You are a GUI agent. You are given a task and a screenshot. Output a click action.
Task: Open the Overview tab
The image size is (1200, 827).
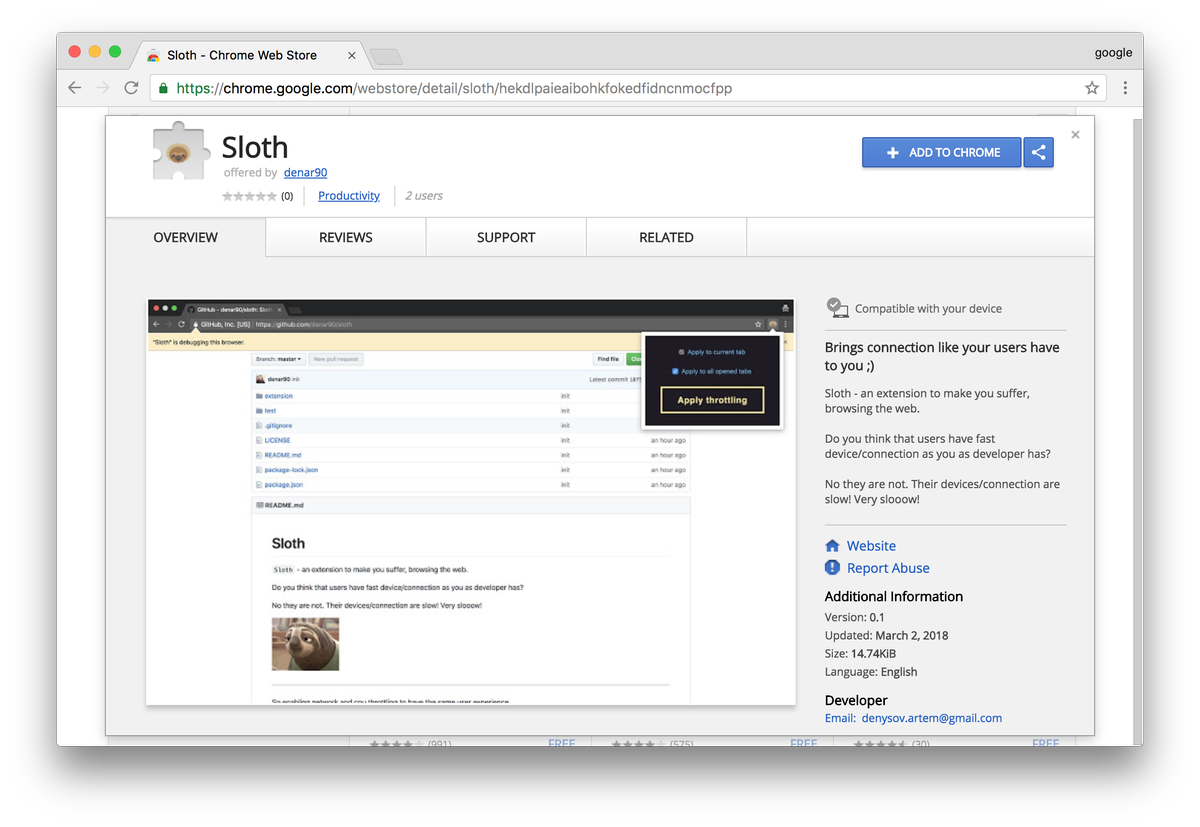point(186,237)
